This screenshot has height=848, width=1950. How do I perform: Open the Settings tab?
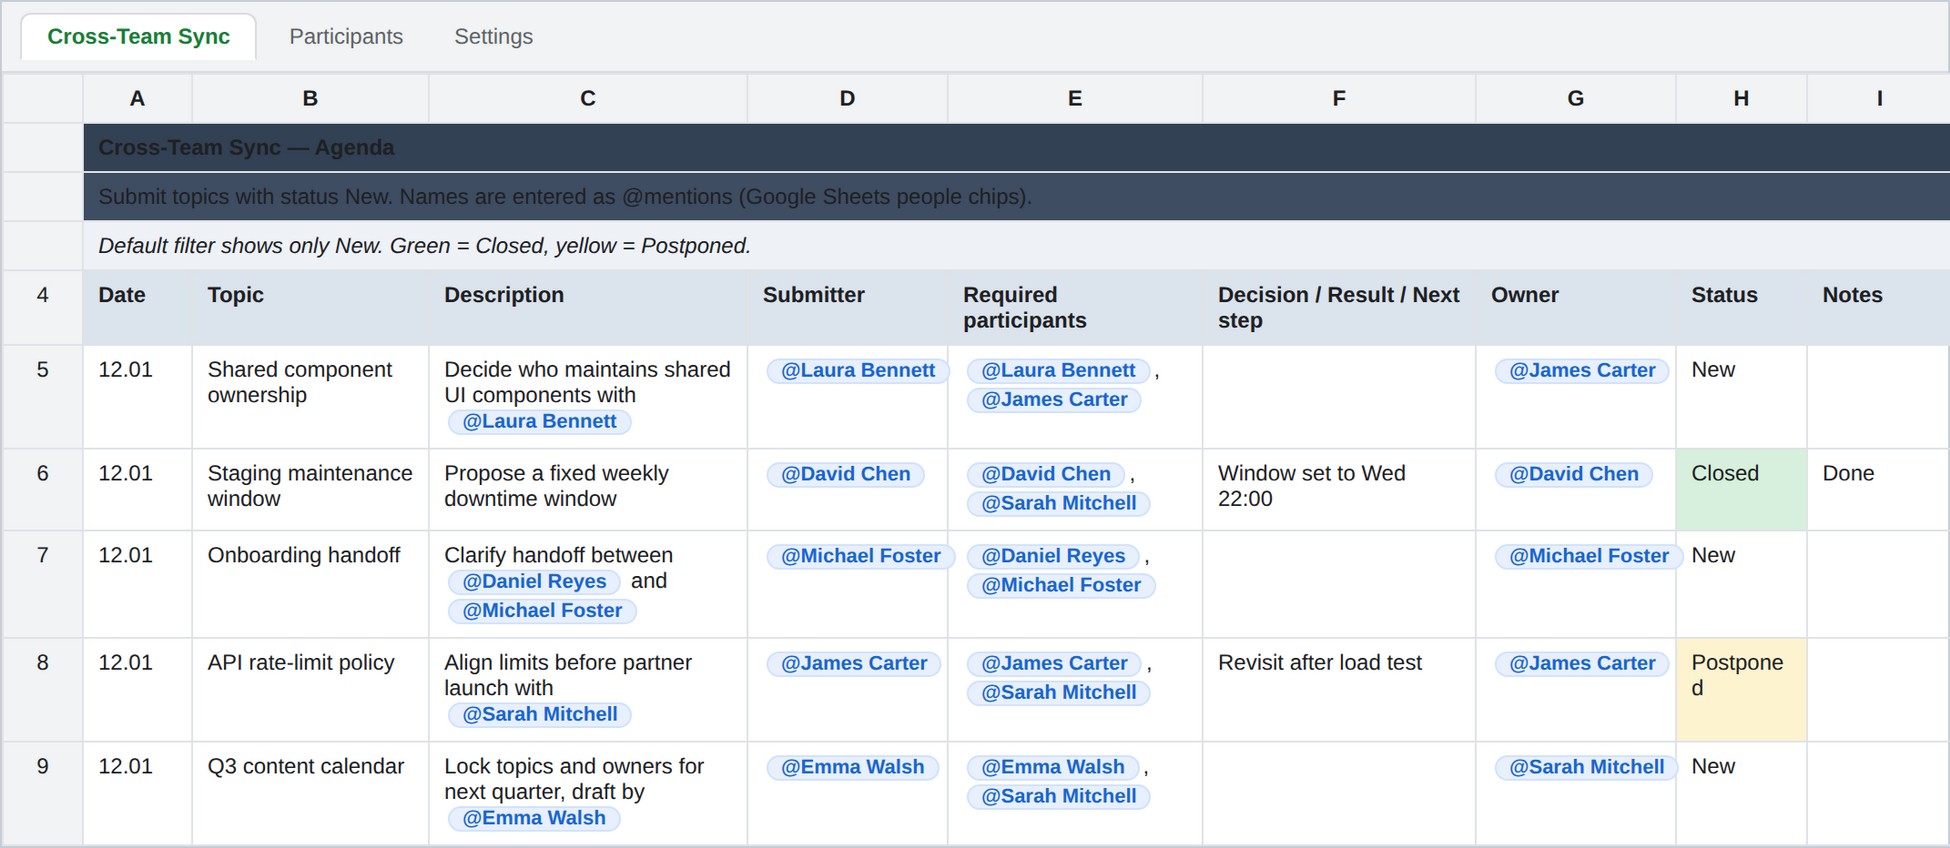point(493,37)
